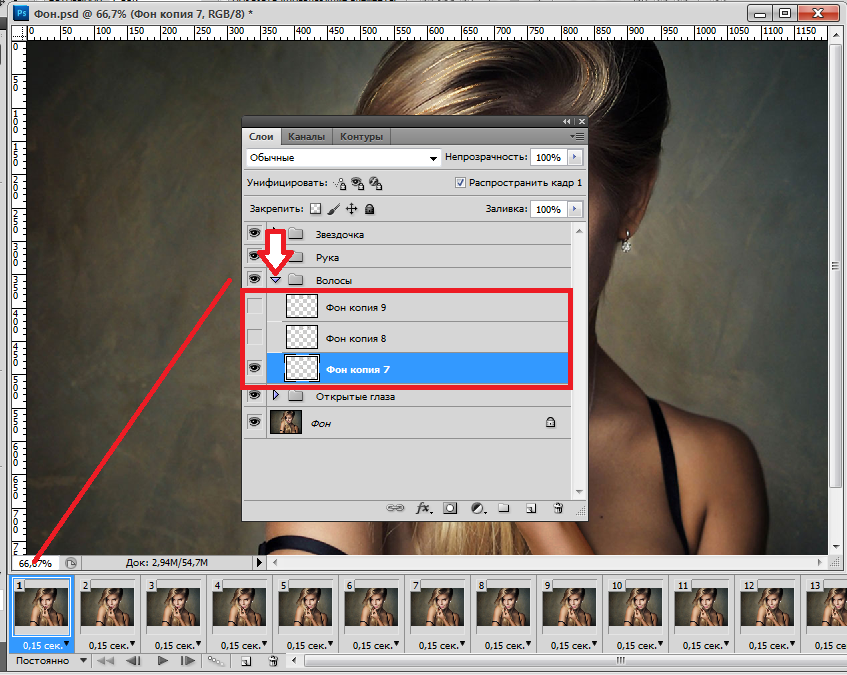Lock transparent pixels in Закрепить row
Screen dimensions: 847x675
pos(315,209)
